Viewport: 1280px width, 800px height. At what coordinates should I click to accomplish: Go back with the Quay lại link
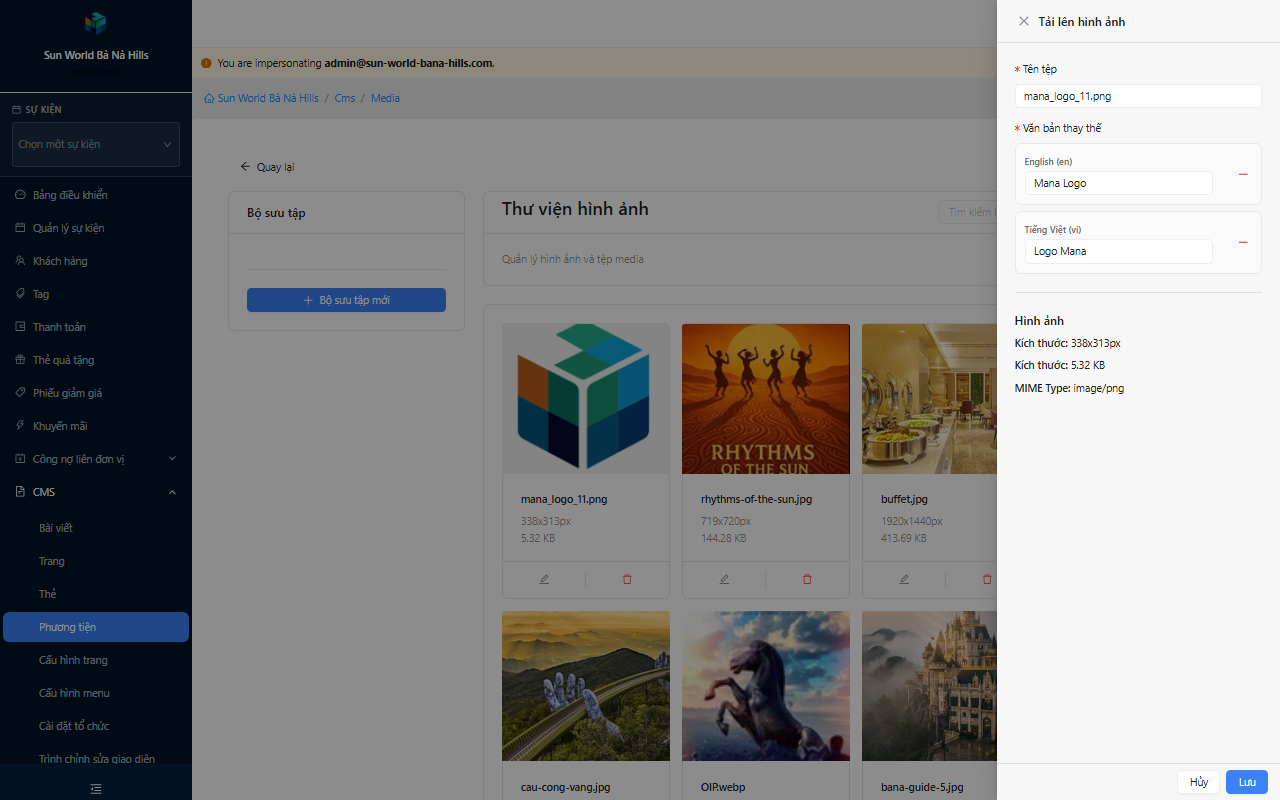coord(267,167)
